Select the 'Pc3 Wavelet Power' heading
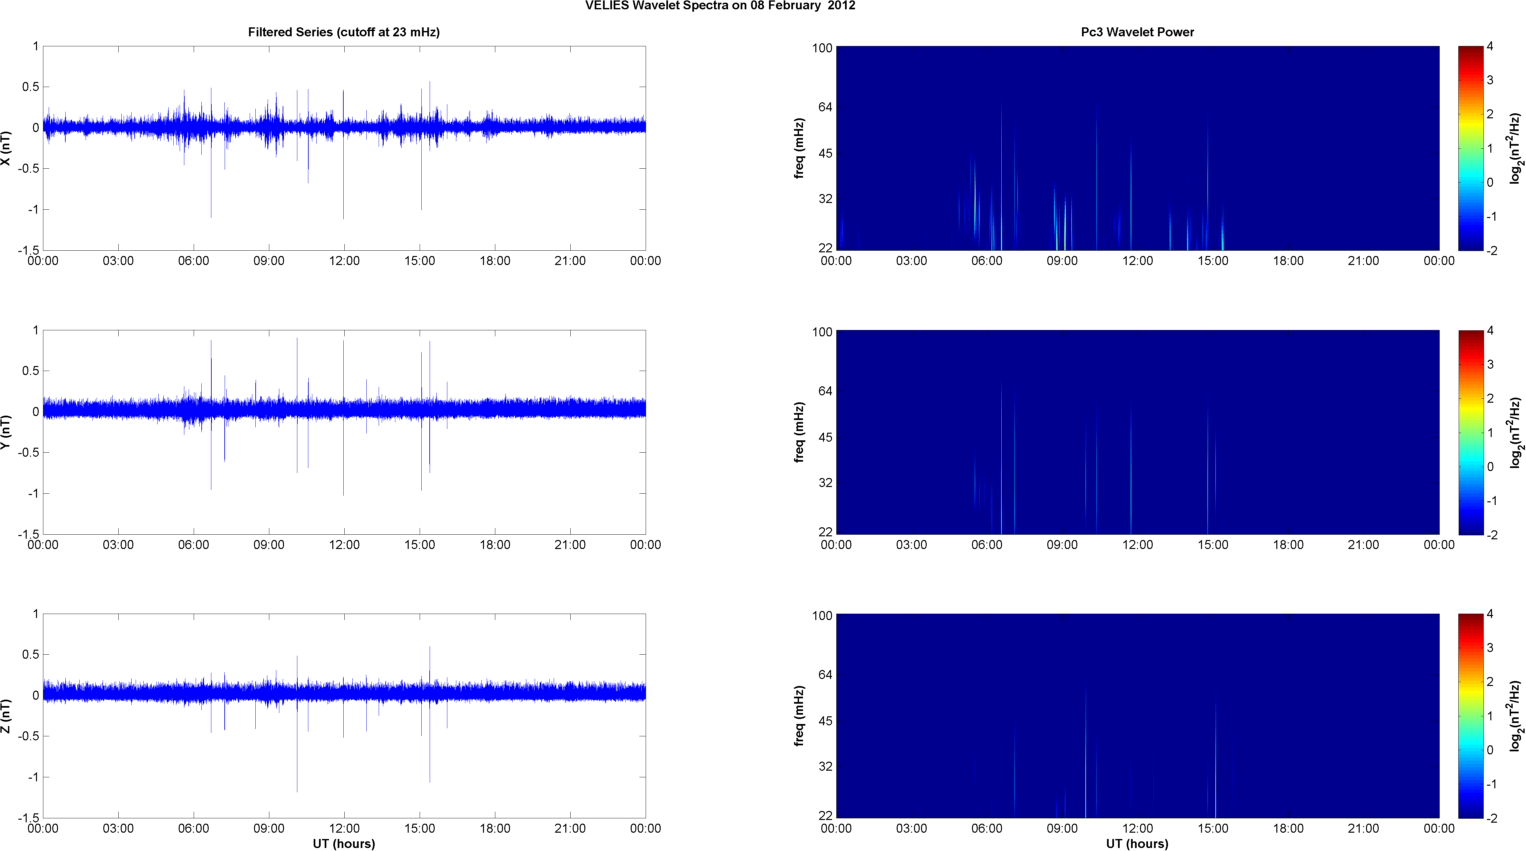 pyautogui.click(x=1137, y=32)
